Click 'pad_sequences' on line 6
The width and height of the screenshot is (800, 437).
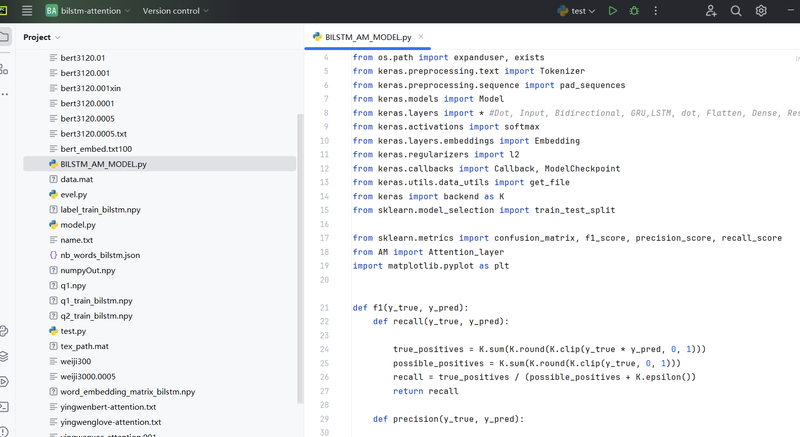point(592,85)
